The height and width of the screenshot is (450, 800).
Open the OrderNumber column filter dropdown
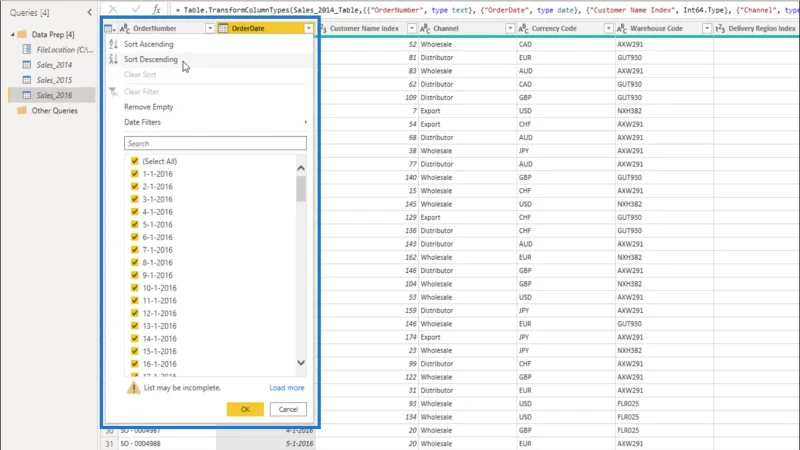(x=210, y=29)
